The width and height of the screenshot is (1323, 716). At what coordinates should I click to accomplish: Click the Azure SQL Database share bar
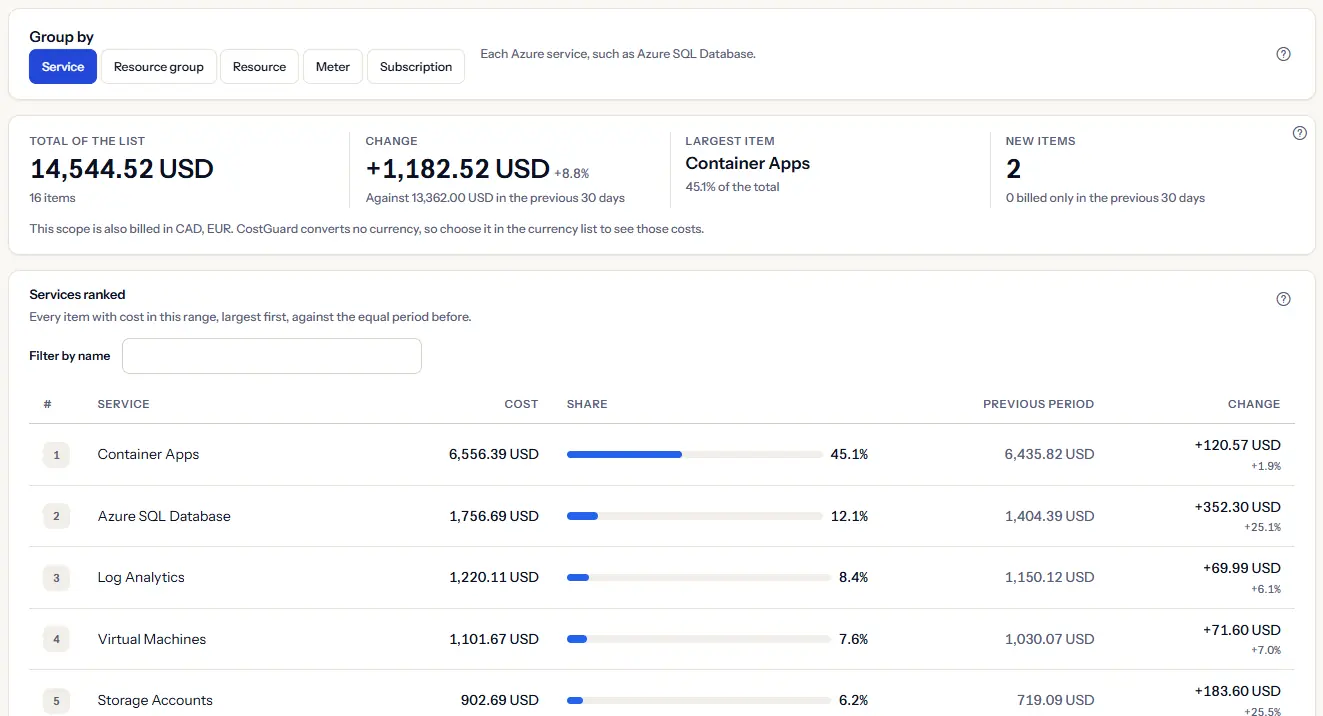coord(695,516)
